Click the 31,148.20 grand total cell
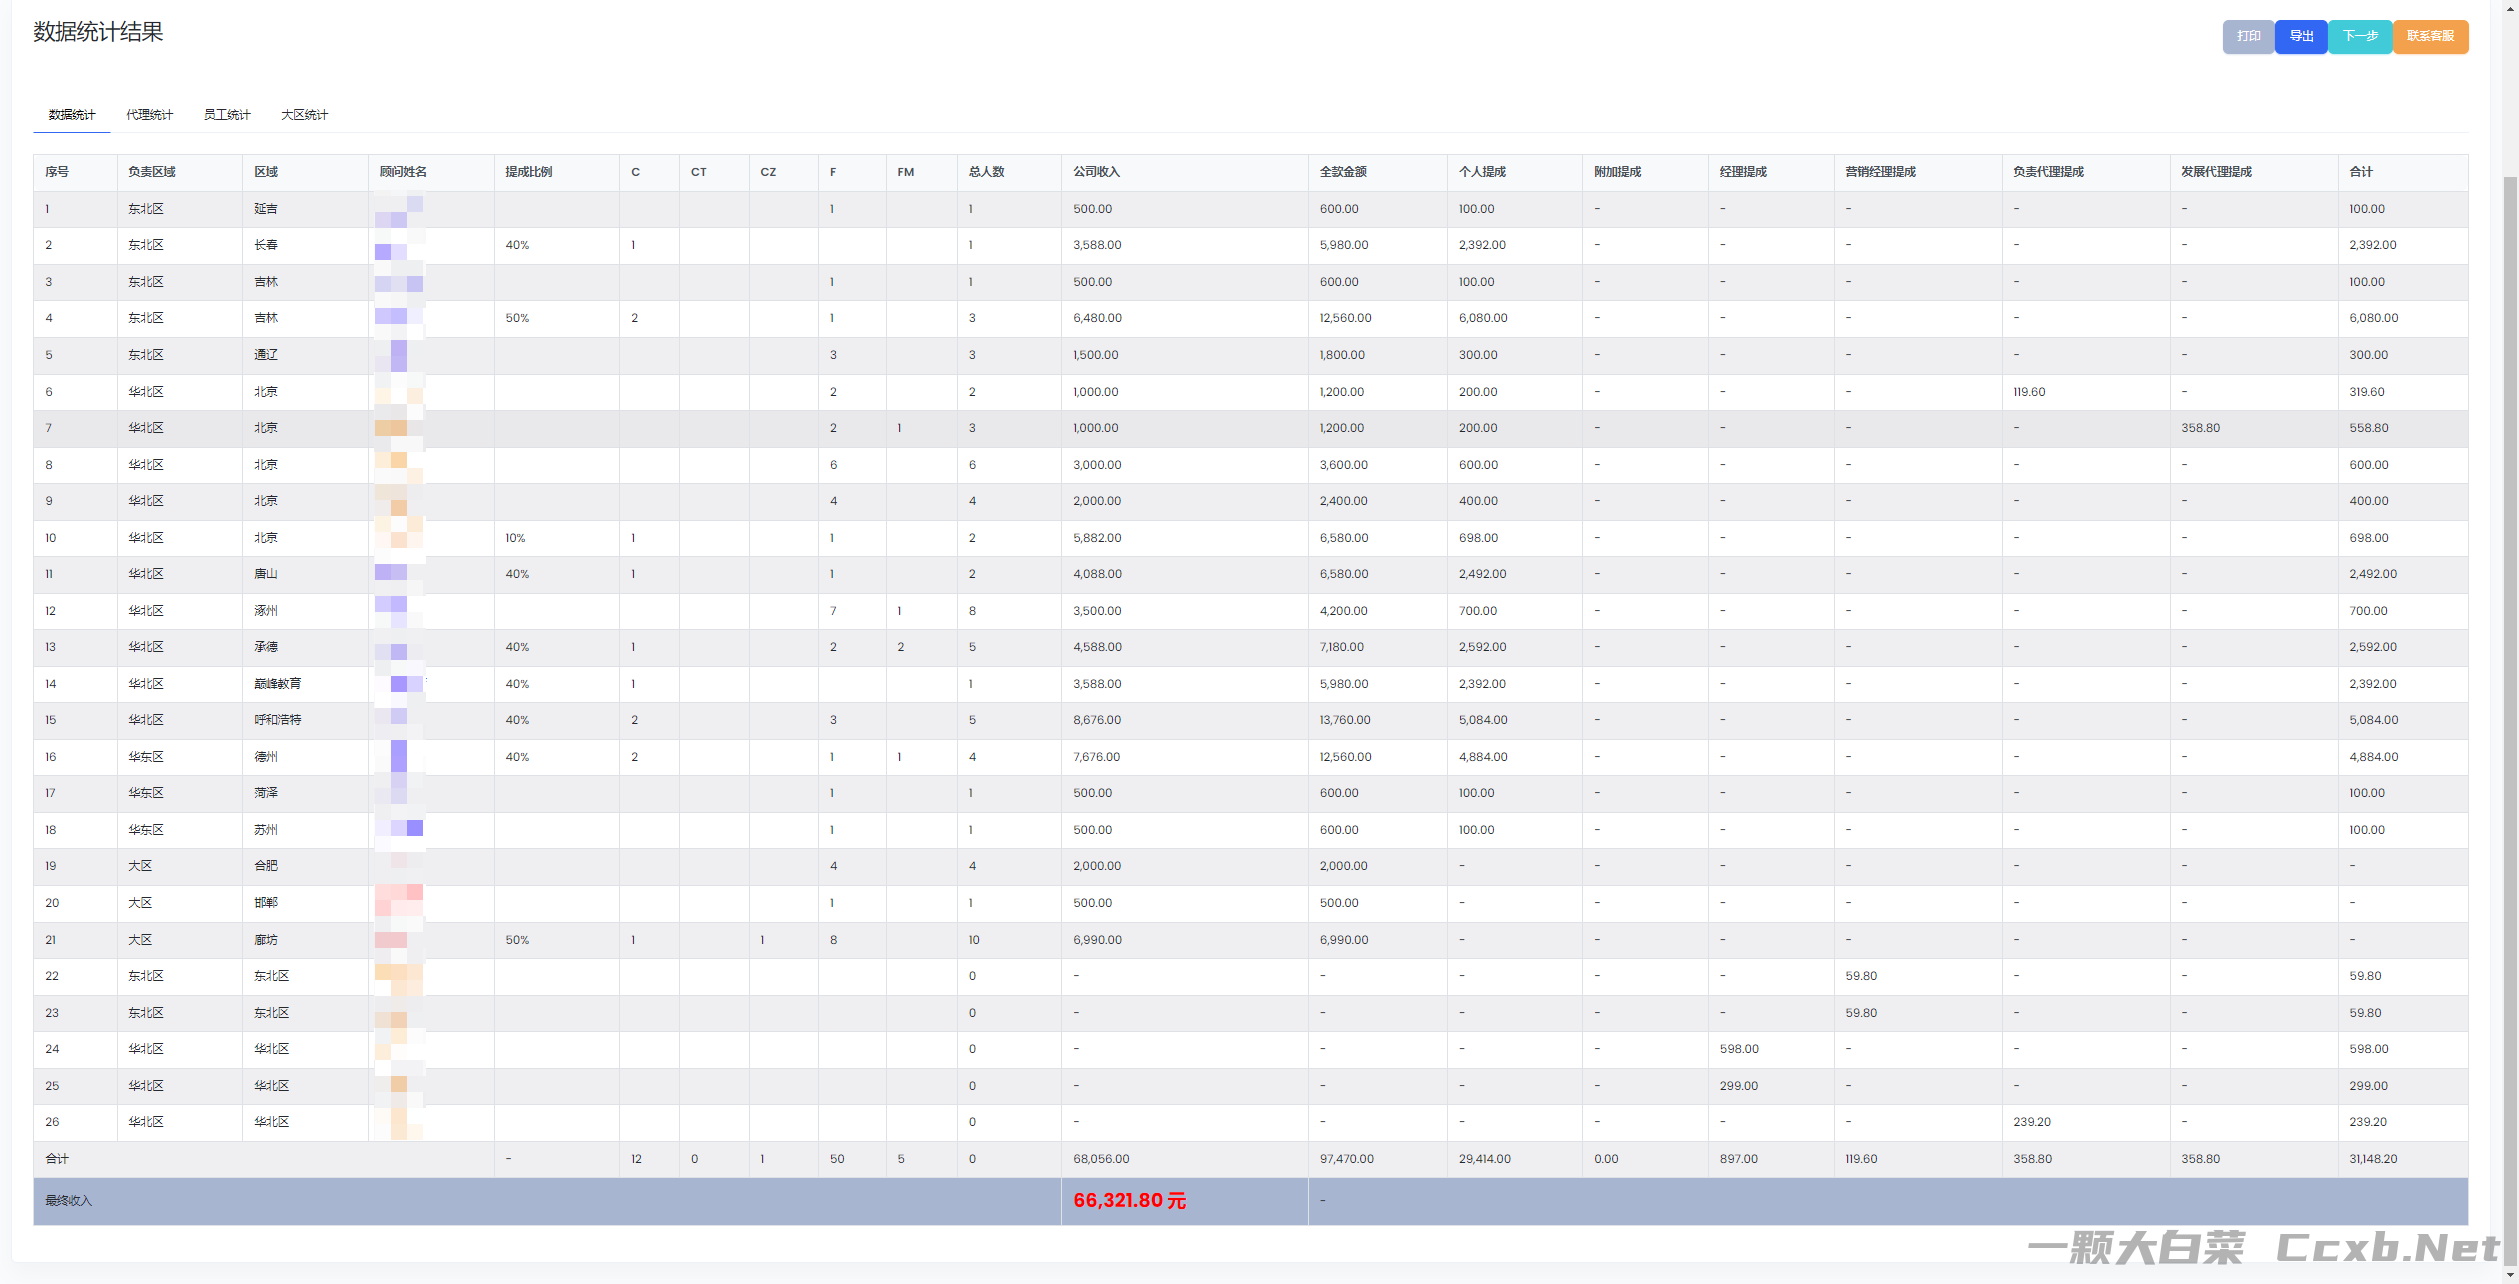The width and height of the screenshot is (2519, 1284). (x=2373, y=1159)
